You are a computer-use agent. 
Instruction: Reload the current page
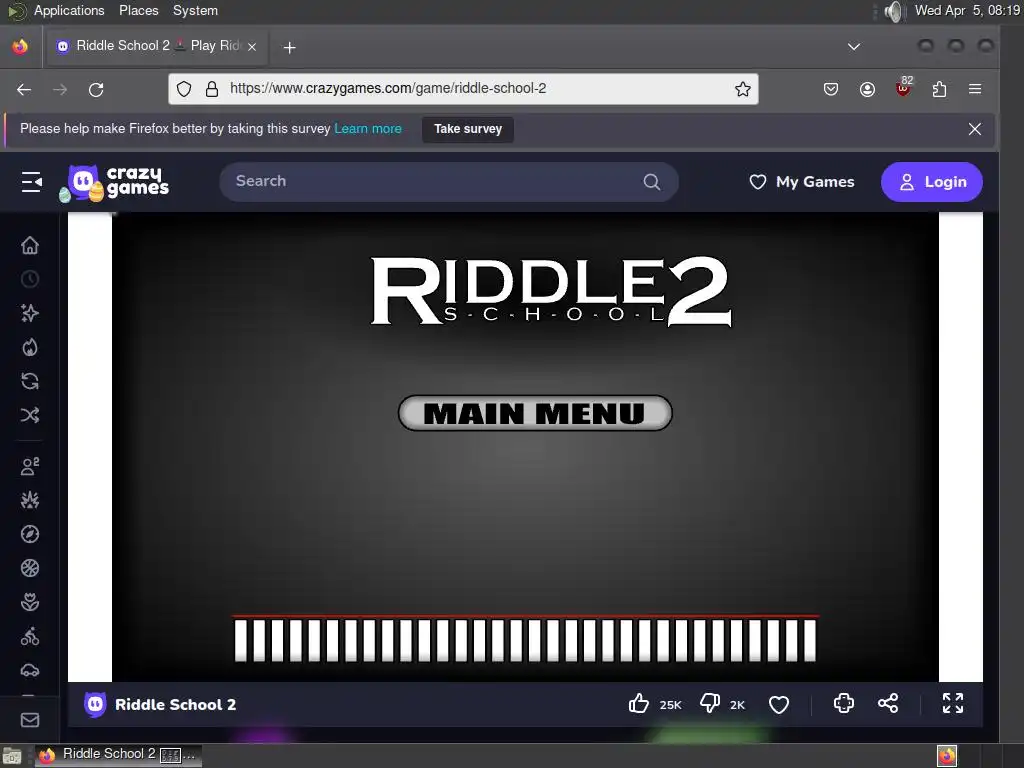[96, 89]
